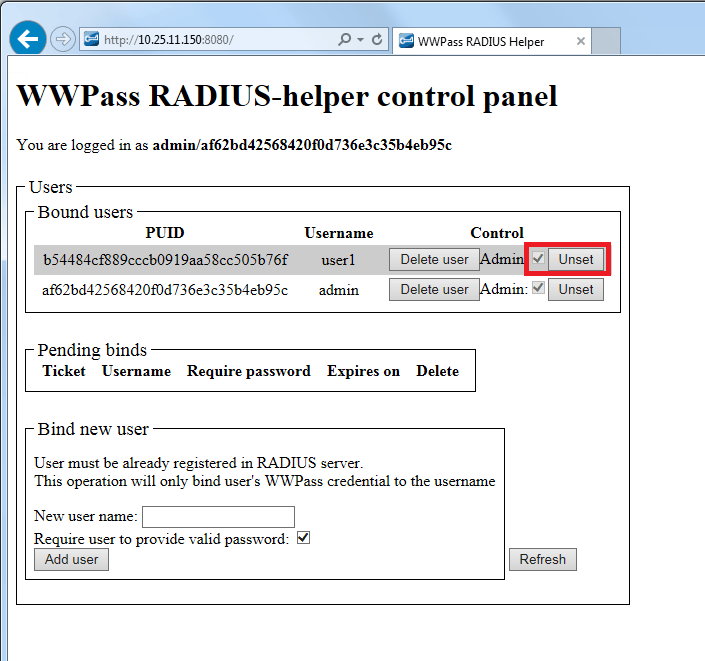The height and width of the screenshot is (661, 705).
Task: Reload the page using the refresh icon
Action: (377, 40)
